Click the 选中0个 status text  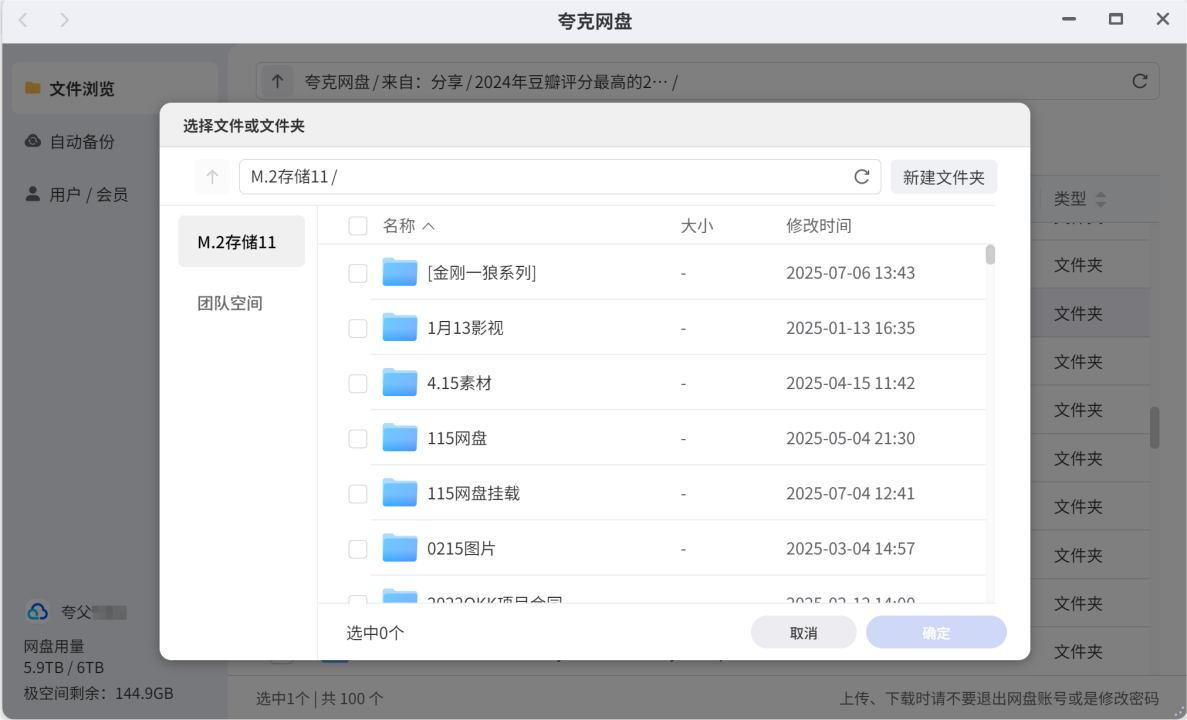click(x=375, y=633)
